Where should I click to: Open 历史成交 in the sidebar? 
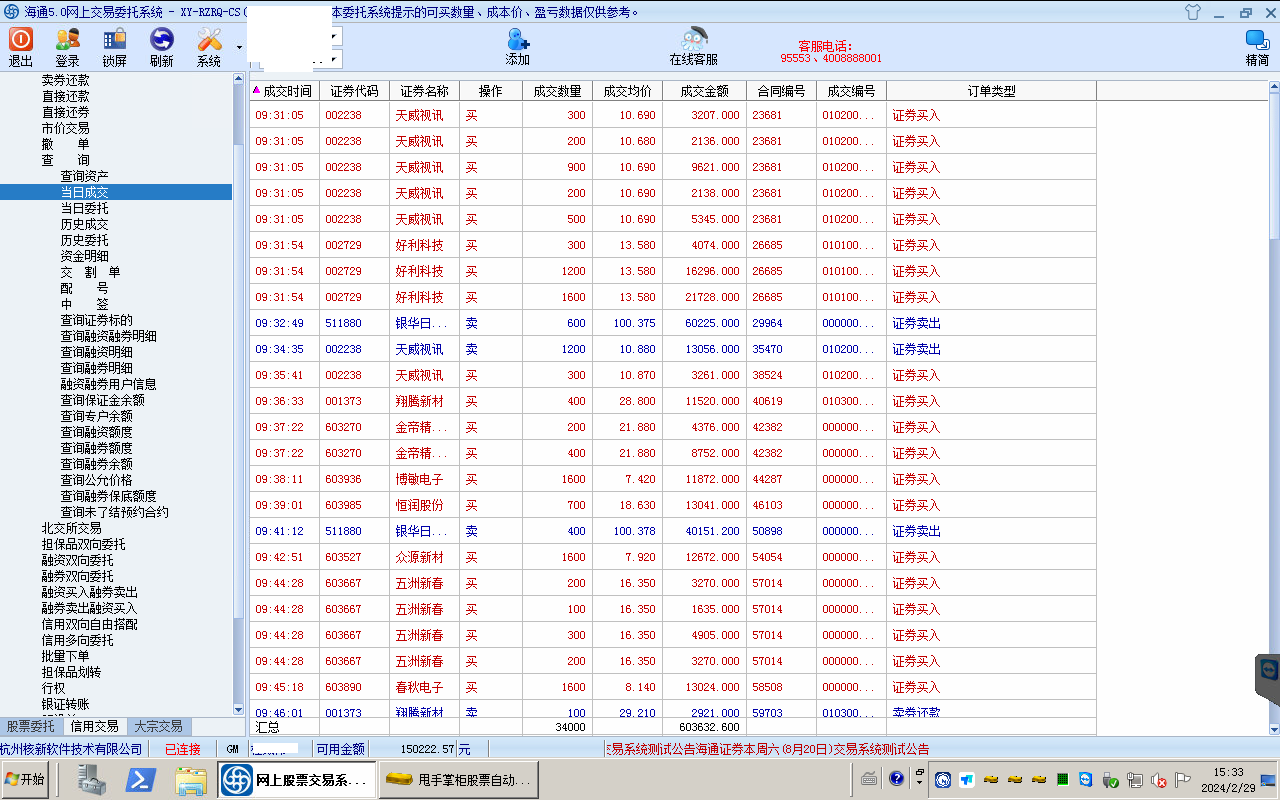point(84,224)
